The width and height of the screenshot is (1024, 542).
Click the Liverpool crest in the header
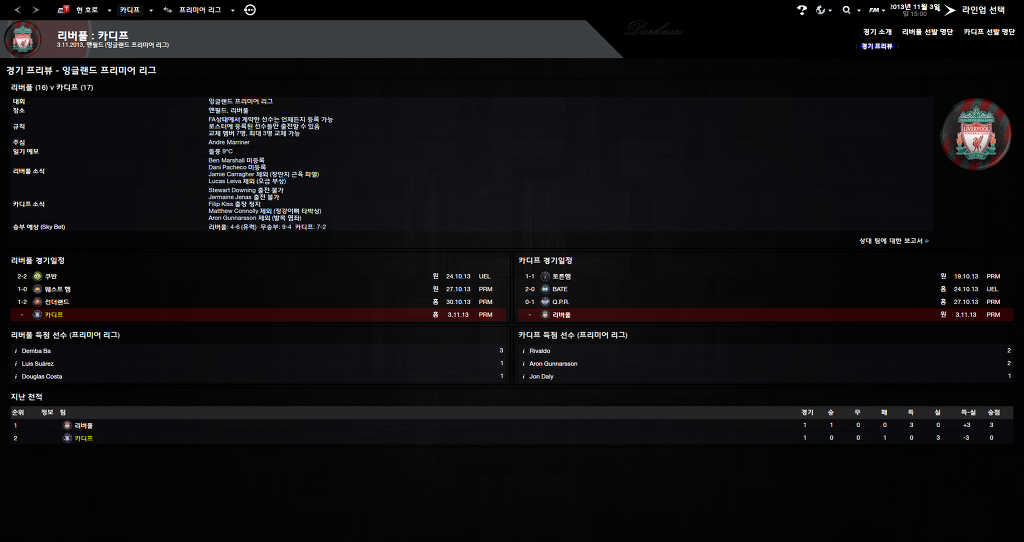pos(22,38)
